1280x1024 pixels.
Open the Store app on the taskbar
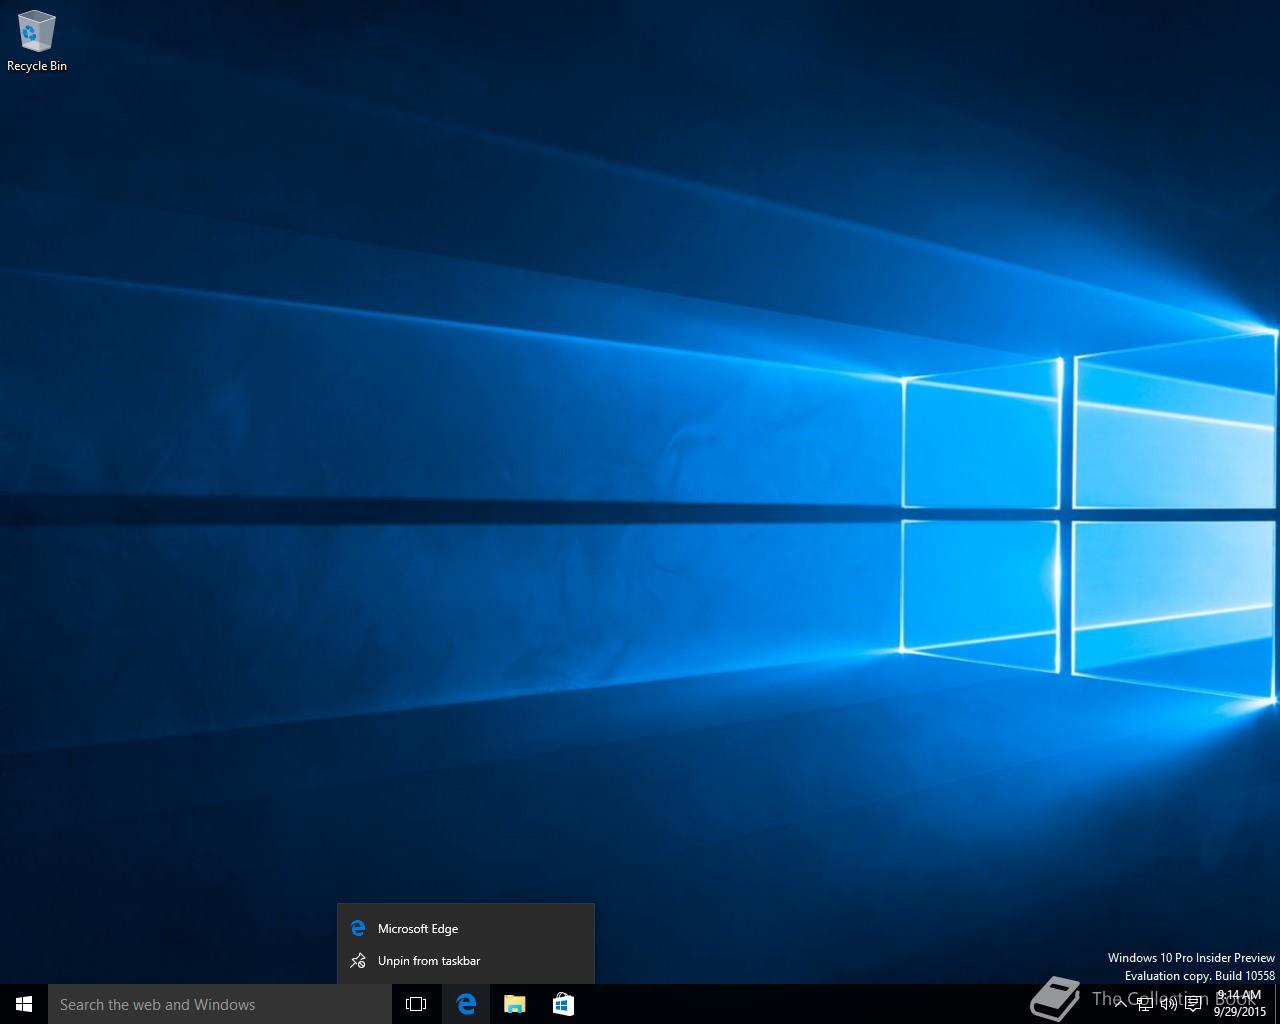pyautogui.click(x=563, y=1004)
